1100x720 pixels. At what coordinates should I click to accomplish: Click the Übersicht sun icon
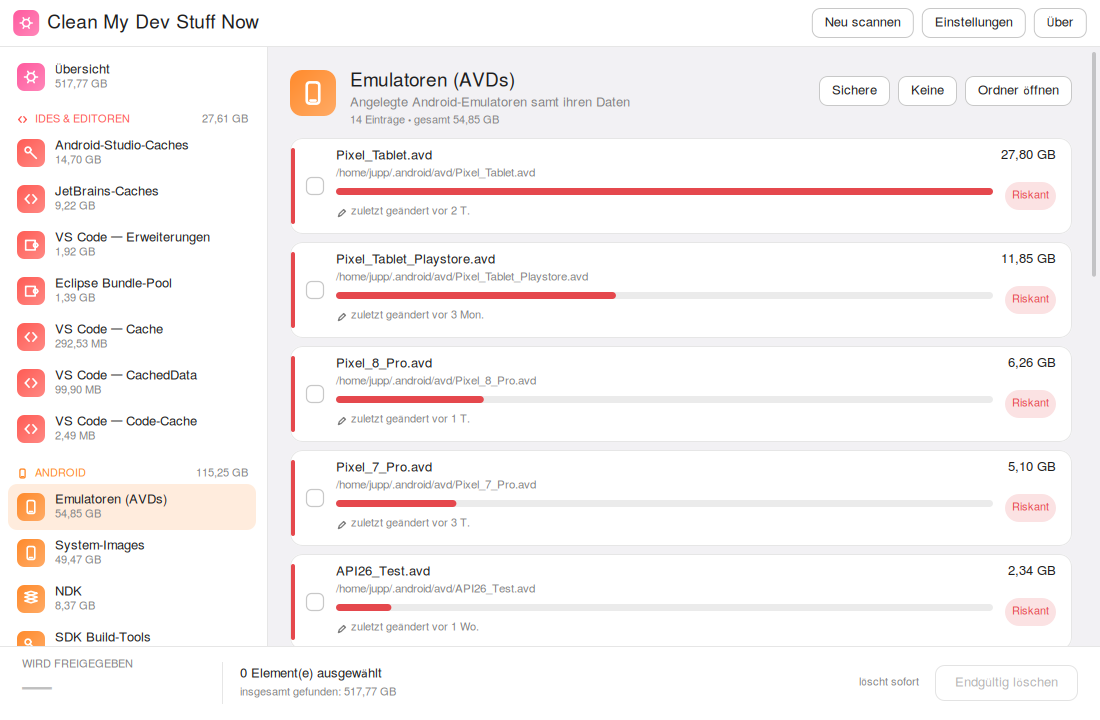[31, 76]
